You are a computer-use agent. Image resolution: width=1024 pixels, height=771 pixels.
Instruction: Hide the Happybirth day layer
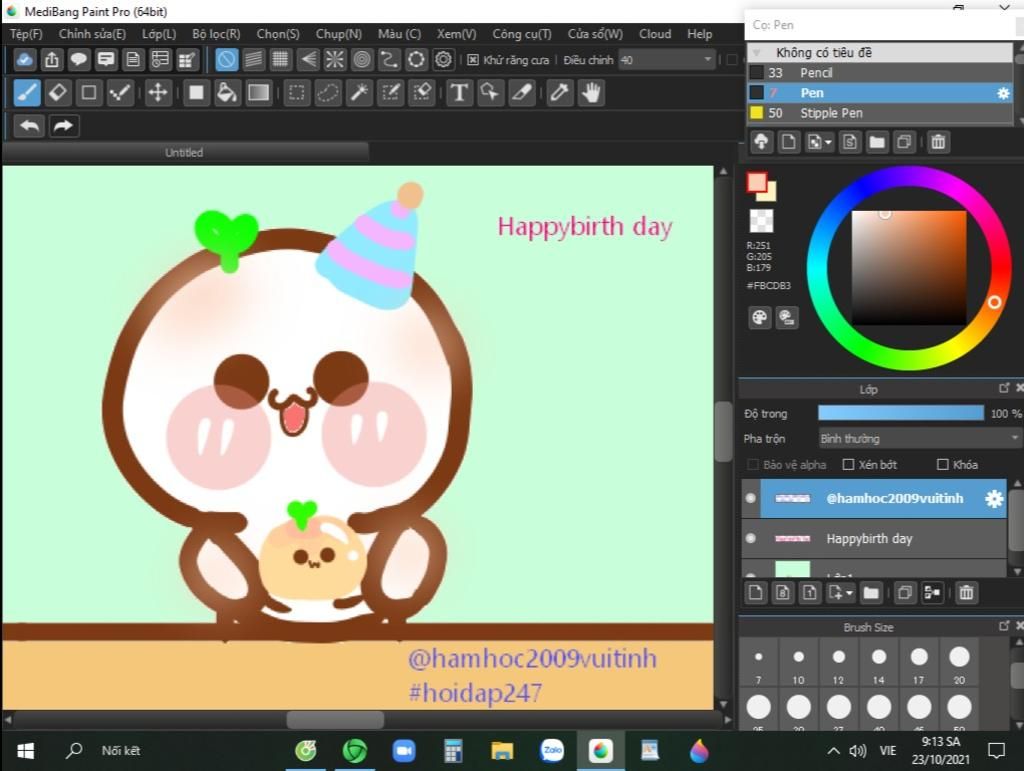pyautogui.click(x=751, y=539)
